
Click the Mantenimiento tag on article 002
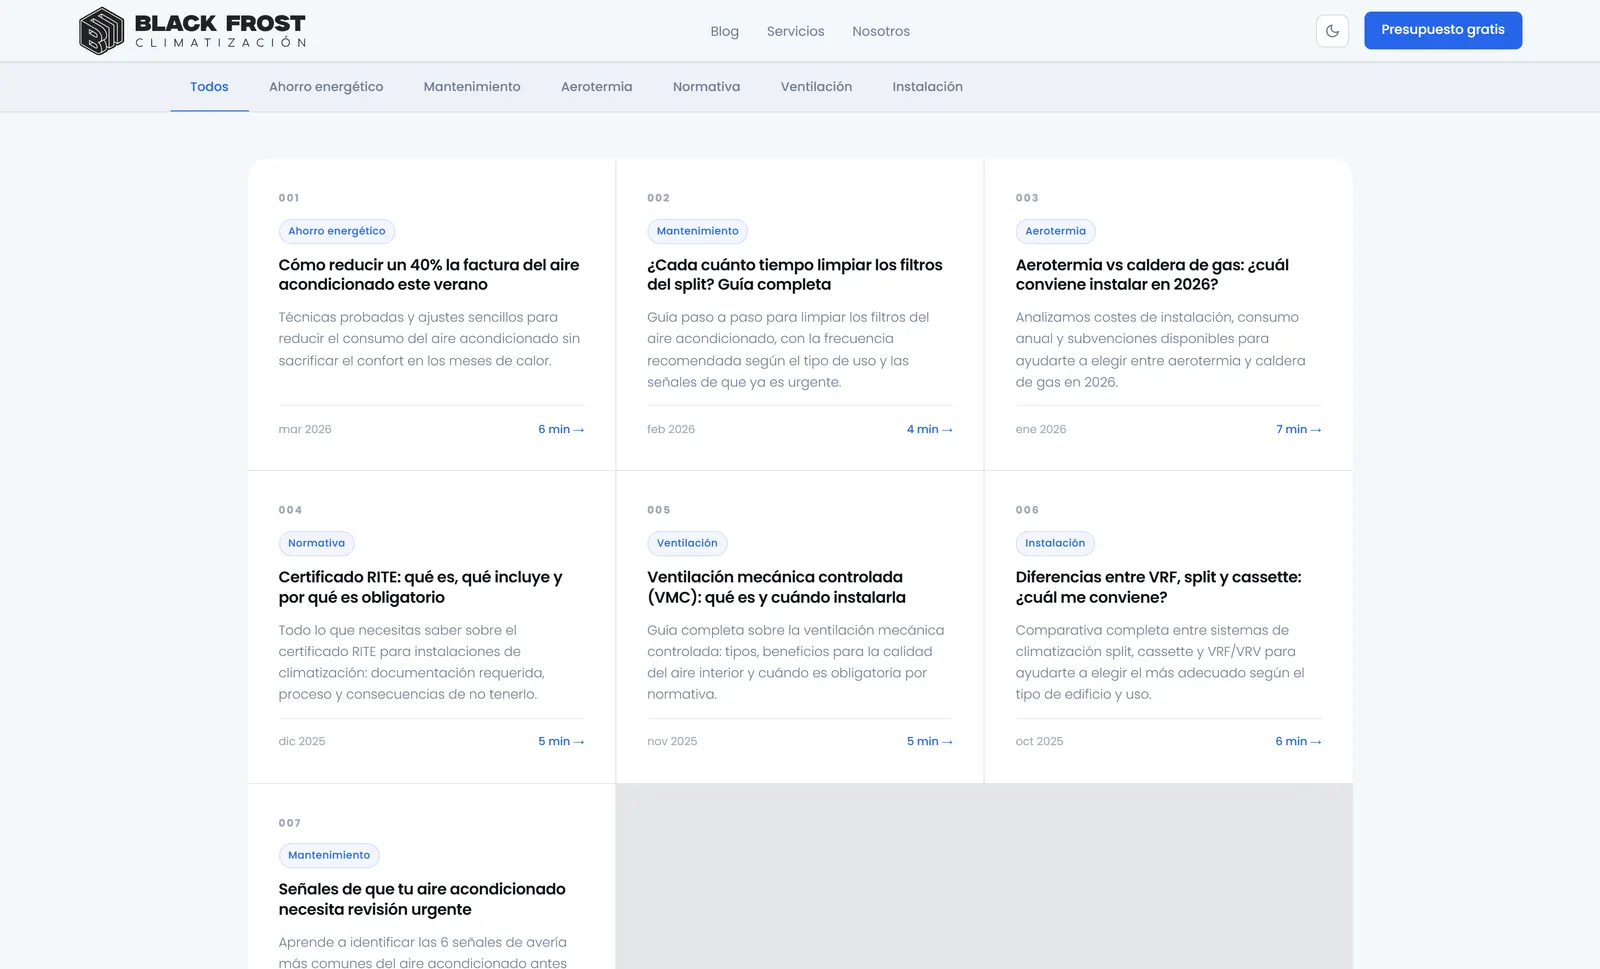[x=698, y=231]
